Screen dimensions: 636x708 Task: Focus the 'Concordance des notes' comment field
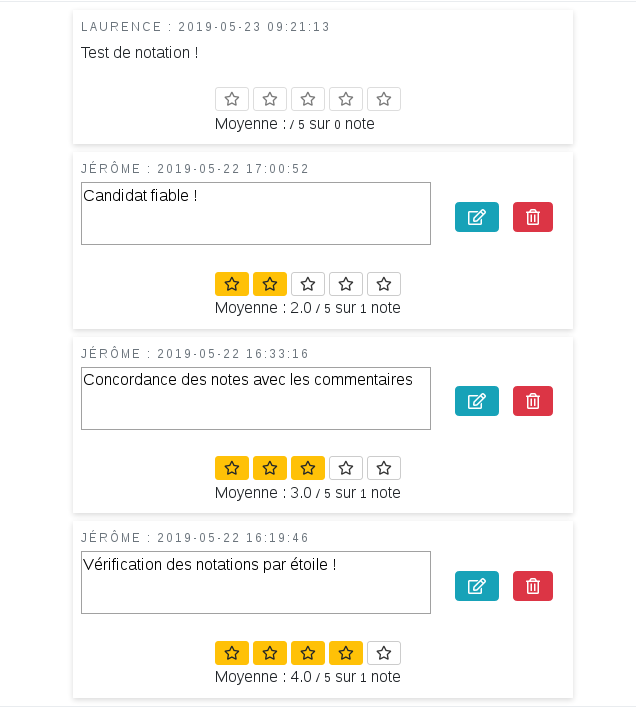(256, 398)
